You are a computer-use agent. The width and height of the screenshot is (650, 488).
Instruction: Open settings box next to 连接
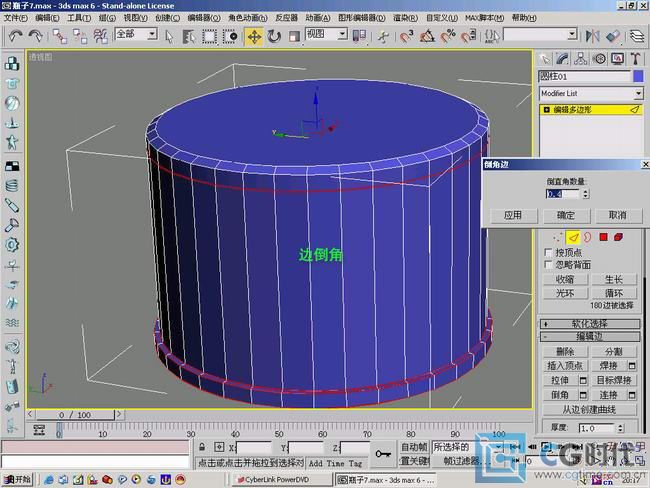pos(632,395)
